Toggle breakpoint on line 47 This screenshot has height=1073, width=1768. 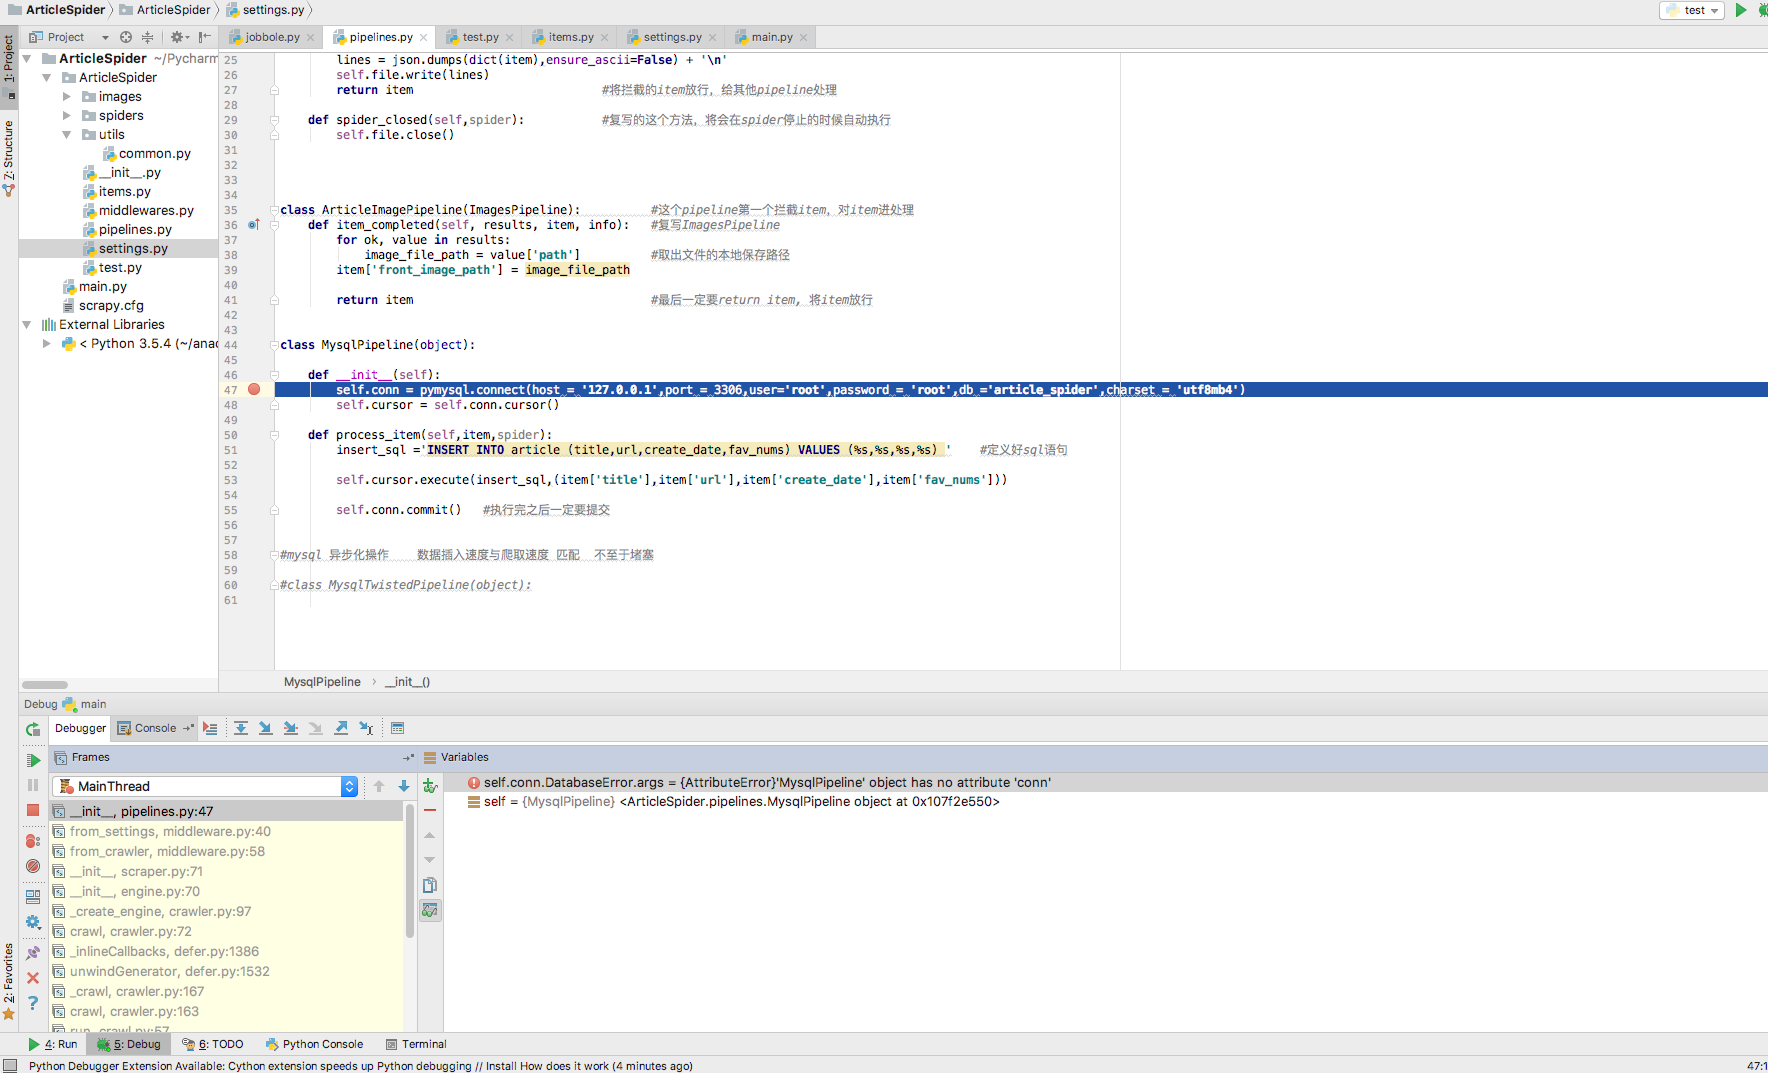pyautogui.click(x=254, y=390)
